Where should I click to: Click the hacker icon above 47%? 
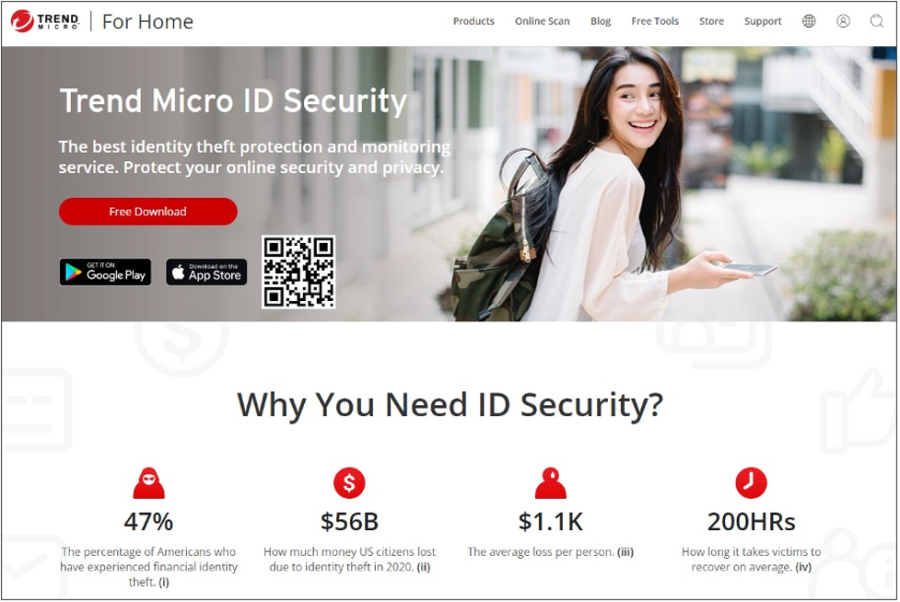coord(149,483)
